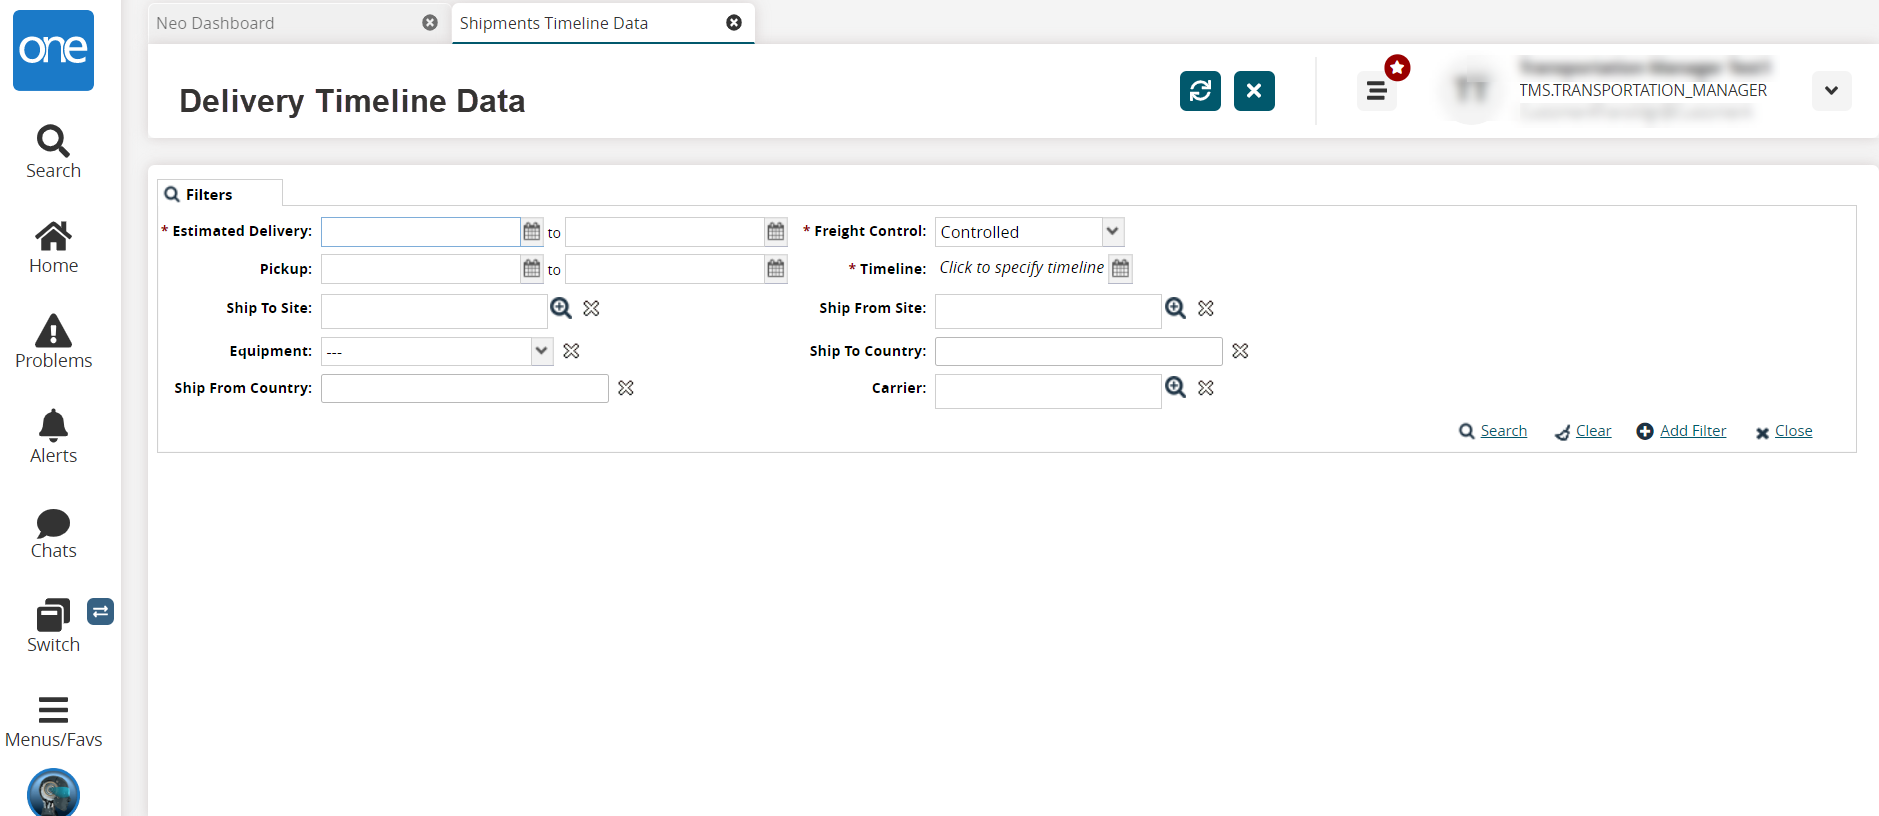This screenshot has height=816, width=1879.
Task: Clear the Ship From Country field
Action: (x=626, y=388)
